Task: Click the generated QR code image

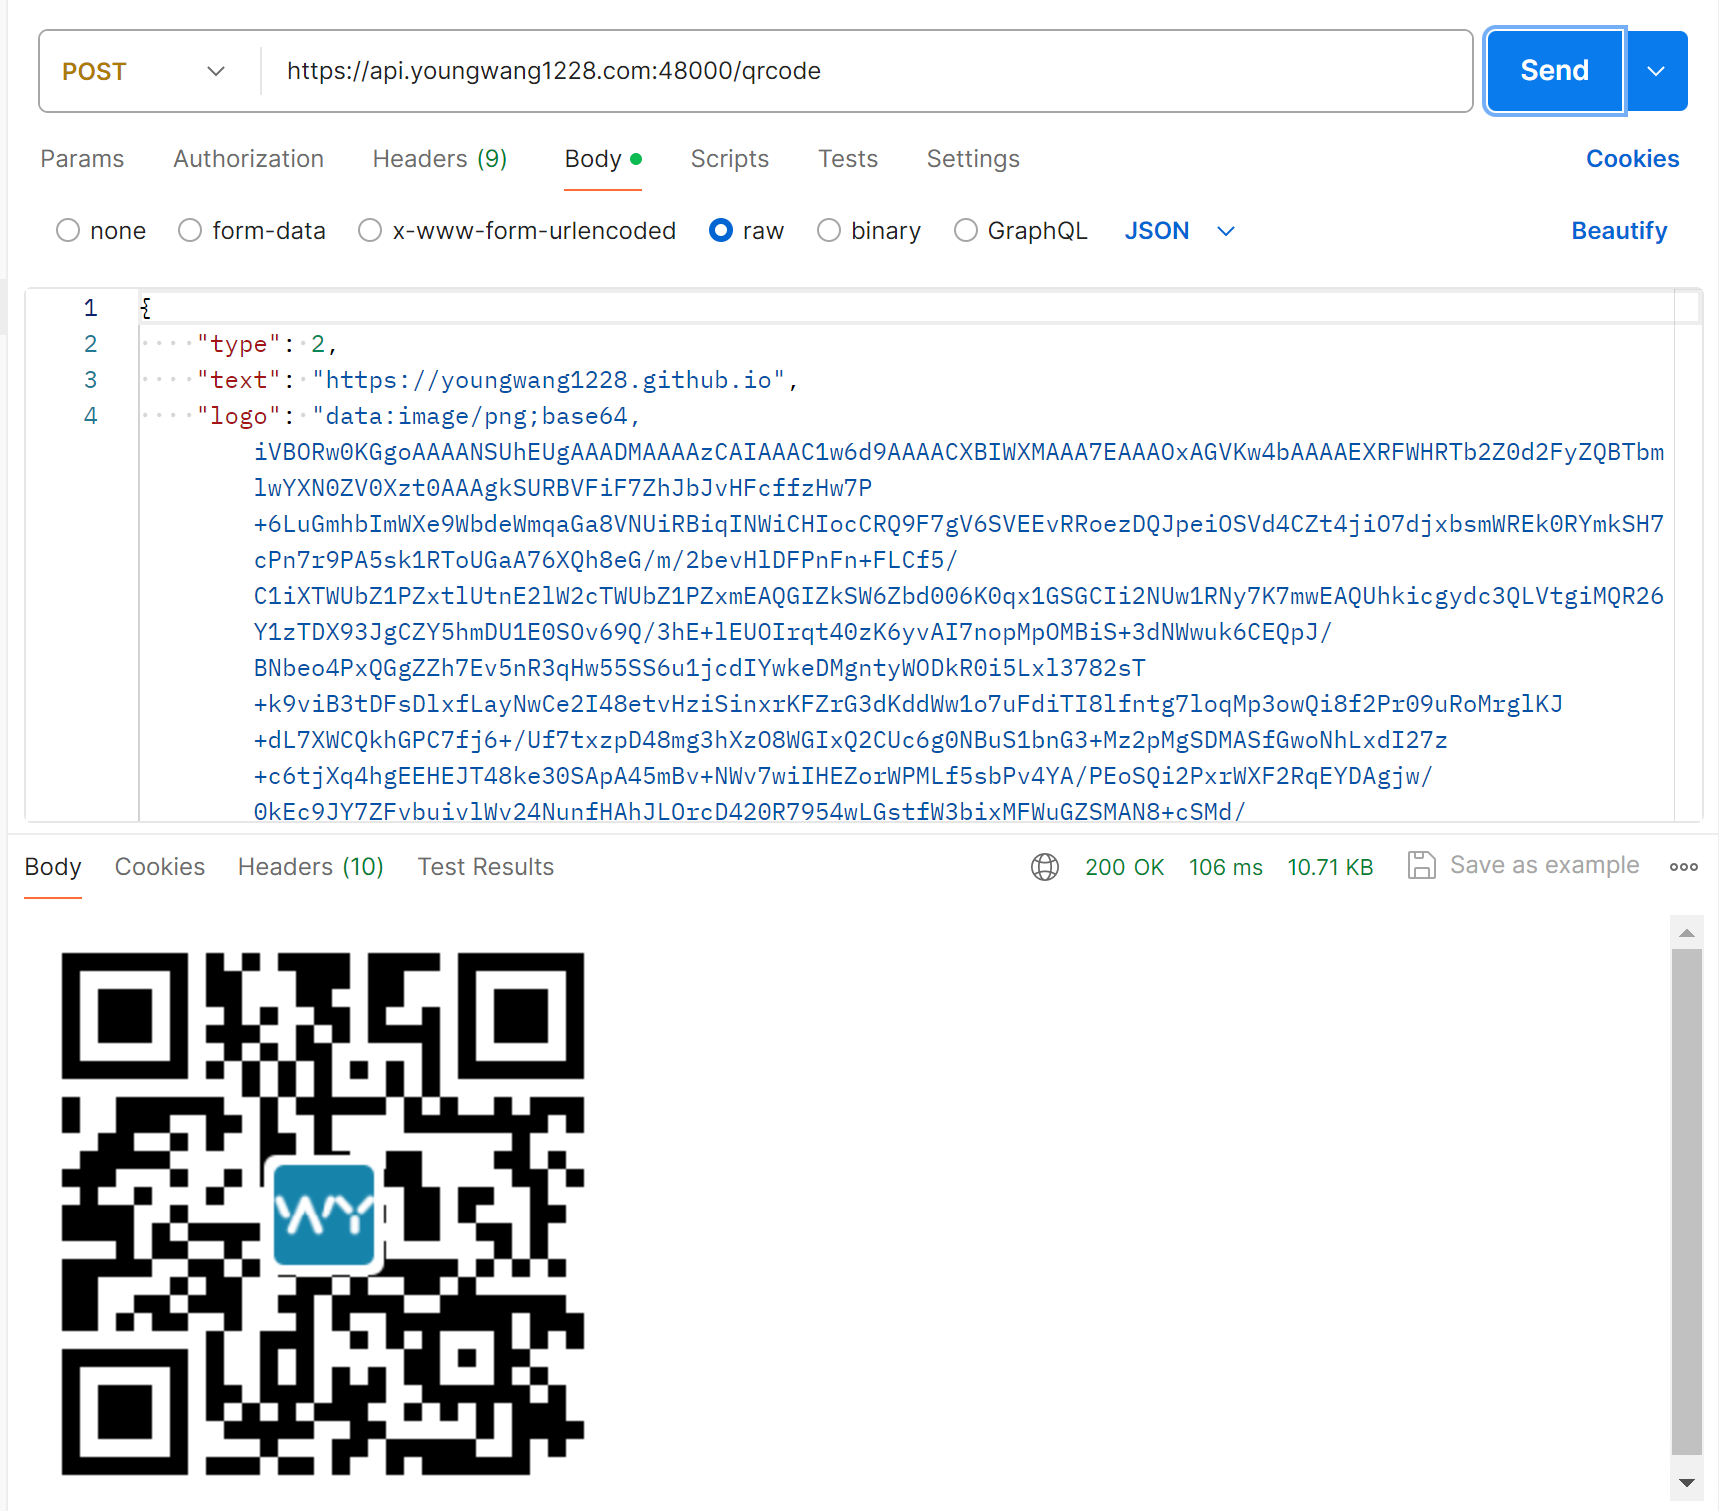Action: pos(323,1213)
